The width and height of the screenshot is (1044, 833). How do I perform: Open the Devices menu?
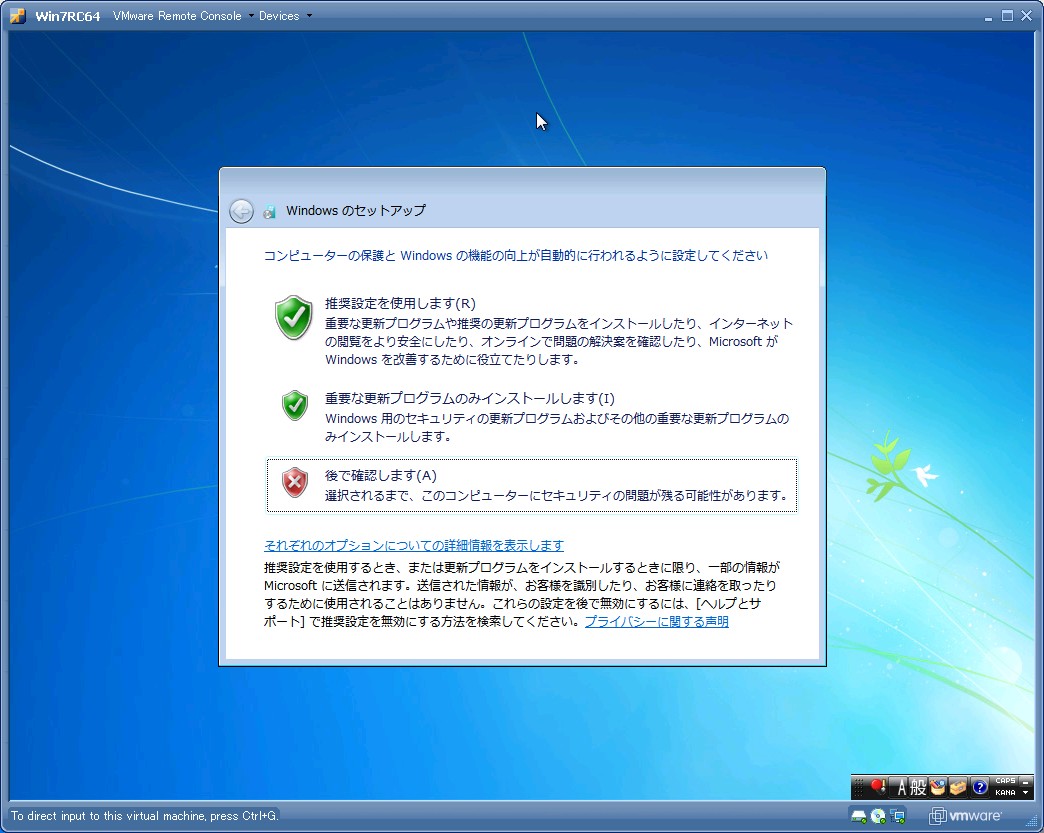click(279, 15)
